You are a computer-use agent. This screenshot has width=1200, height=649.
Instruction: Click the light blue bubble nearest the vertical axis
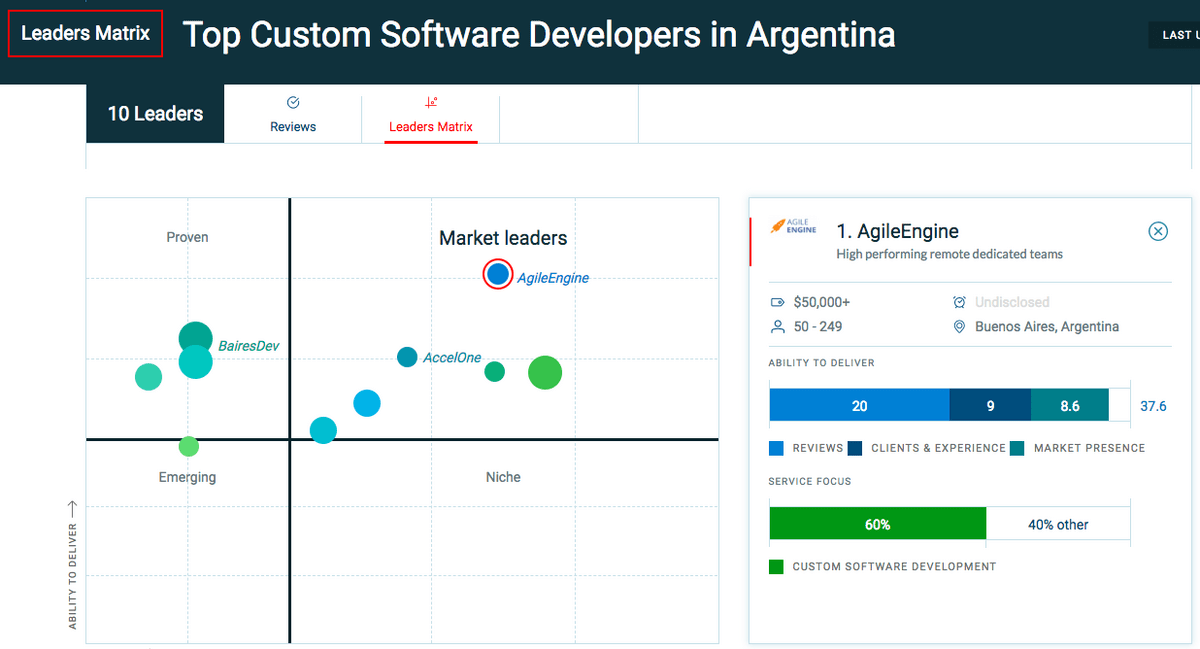tap(323, 430)
